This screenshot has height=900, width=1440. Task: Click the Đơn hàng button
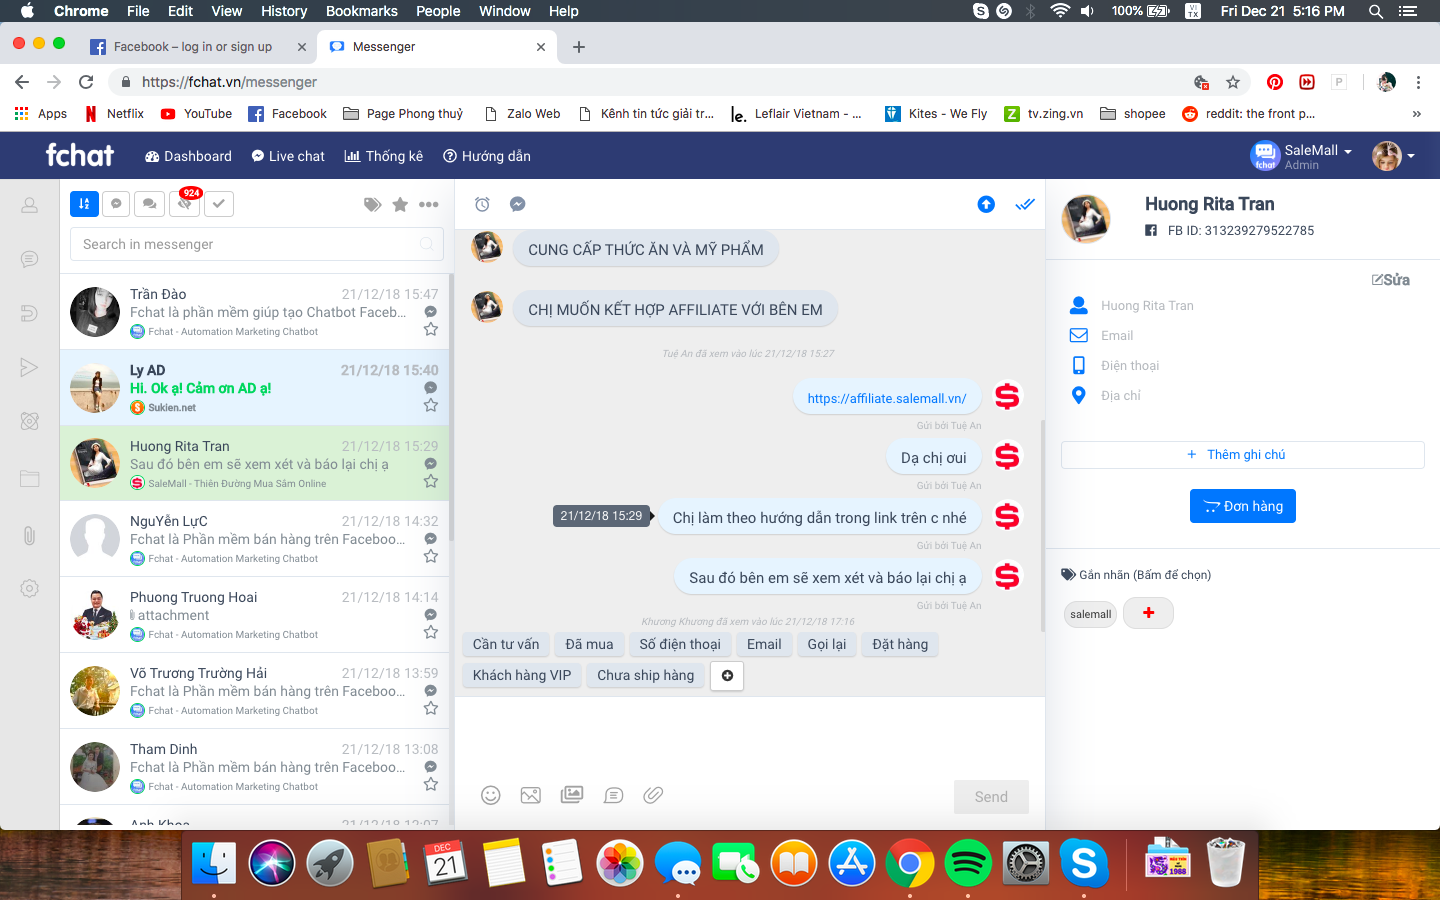[x=1242, y=506]
